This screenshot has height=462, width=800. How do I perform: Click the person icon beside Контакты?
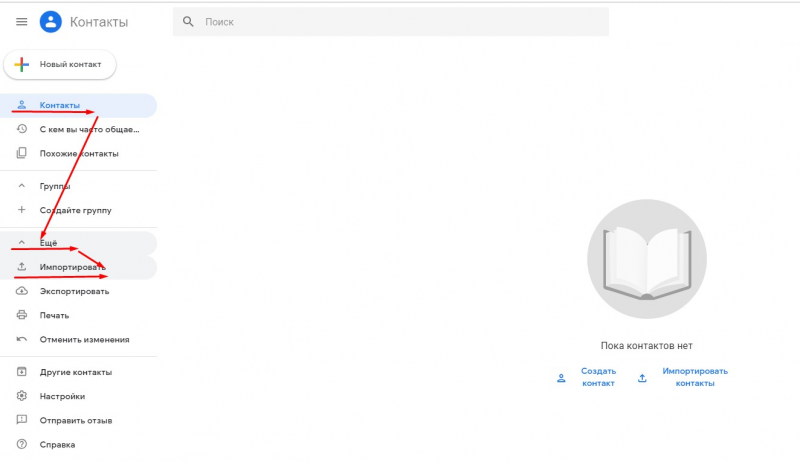point(21,105)
